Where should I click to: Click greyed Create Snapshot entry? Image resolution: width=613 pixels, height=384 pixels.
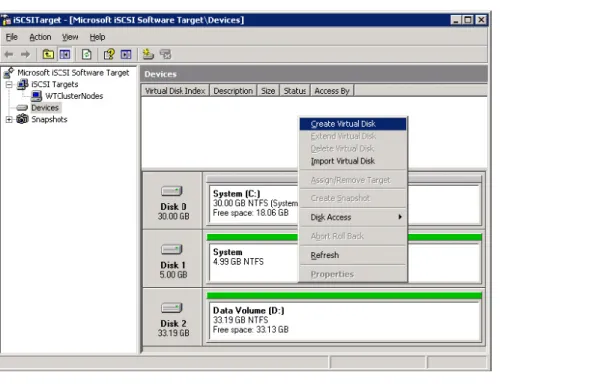point(353,198)
